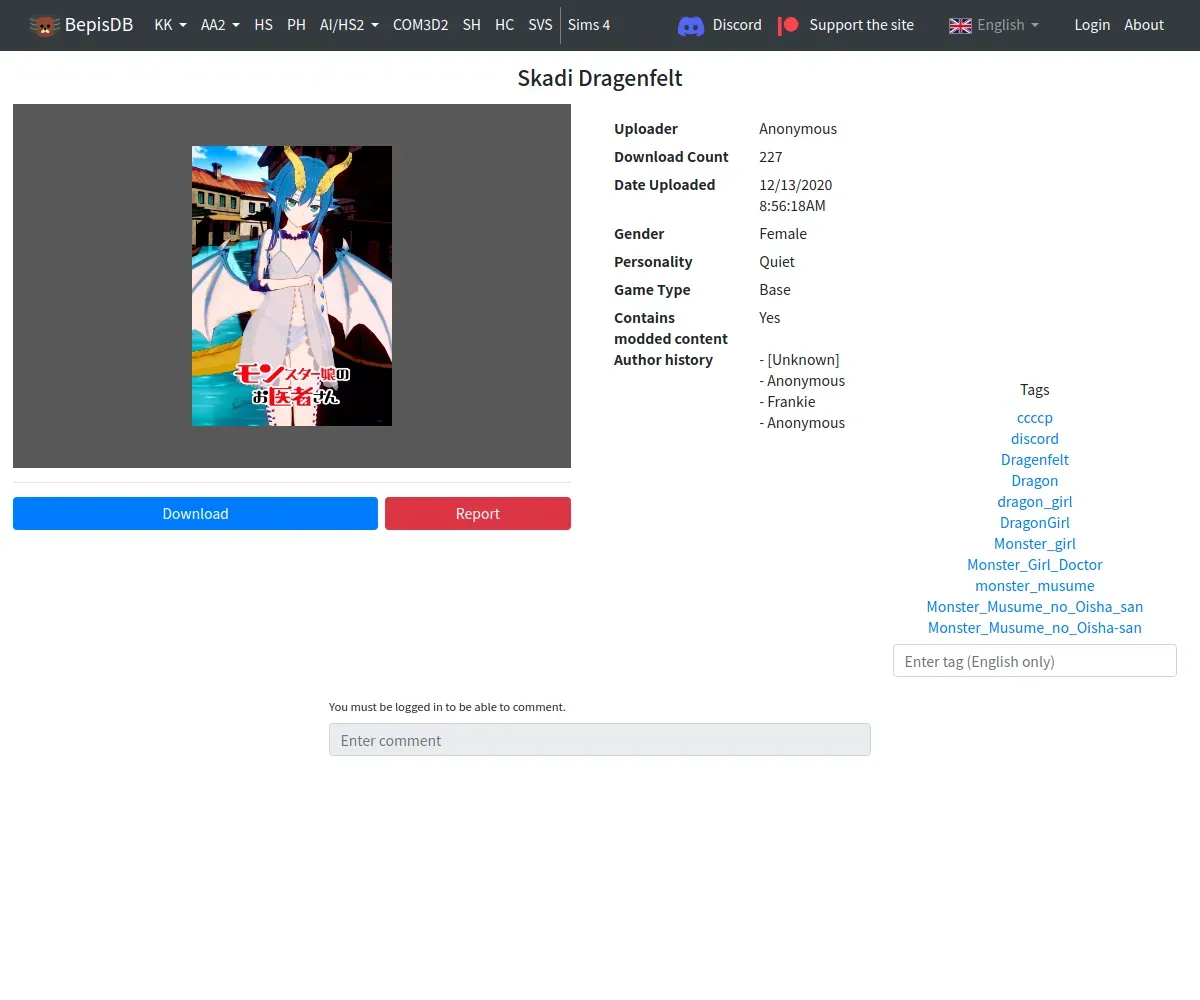This screenshot has width=1200, height=1000.
Task: Open the DragonGirl tag
Action: [1035, 523]
